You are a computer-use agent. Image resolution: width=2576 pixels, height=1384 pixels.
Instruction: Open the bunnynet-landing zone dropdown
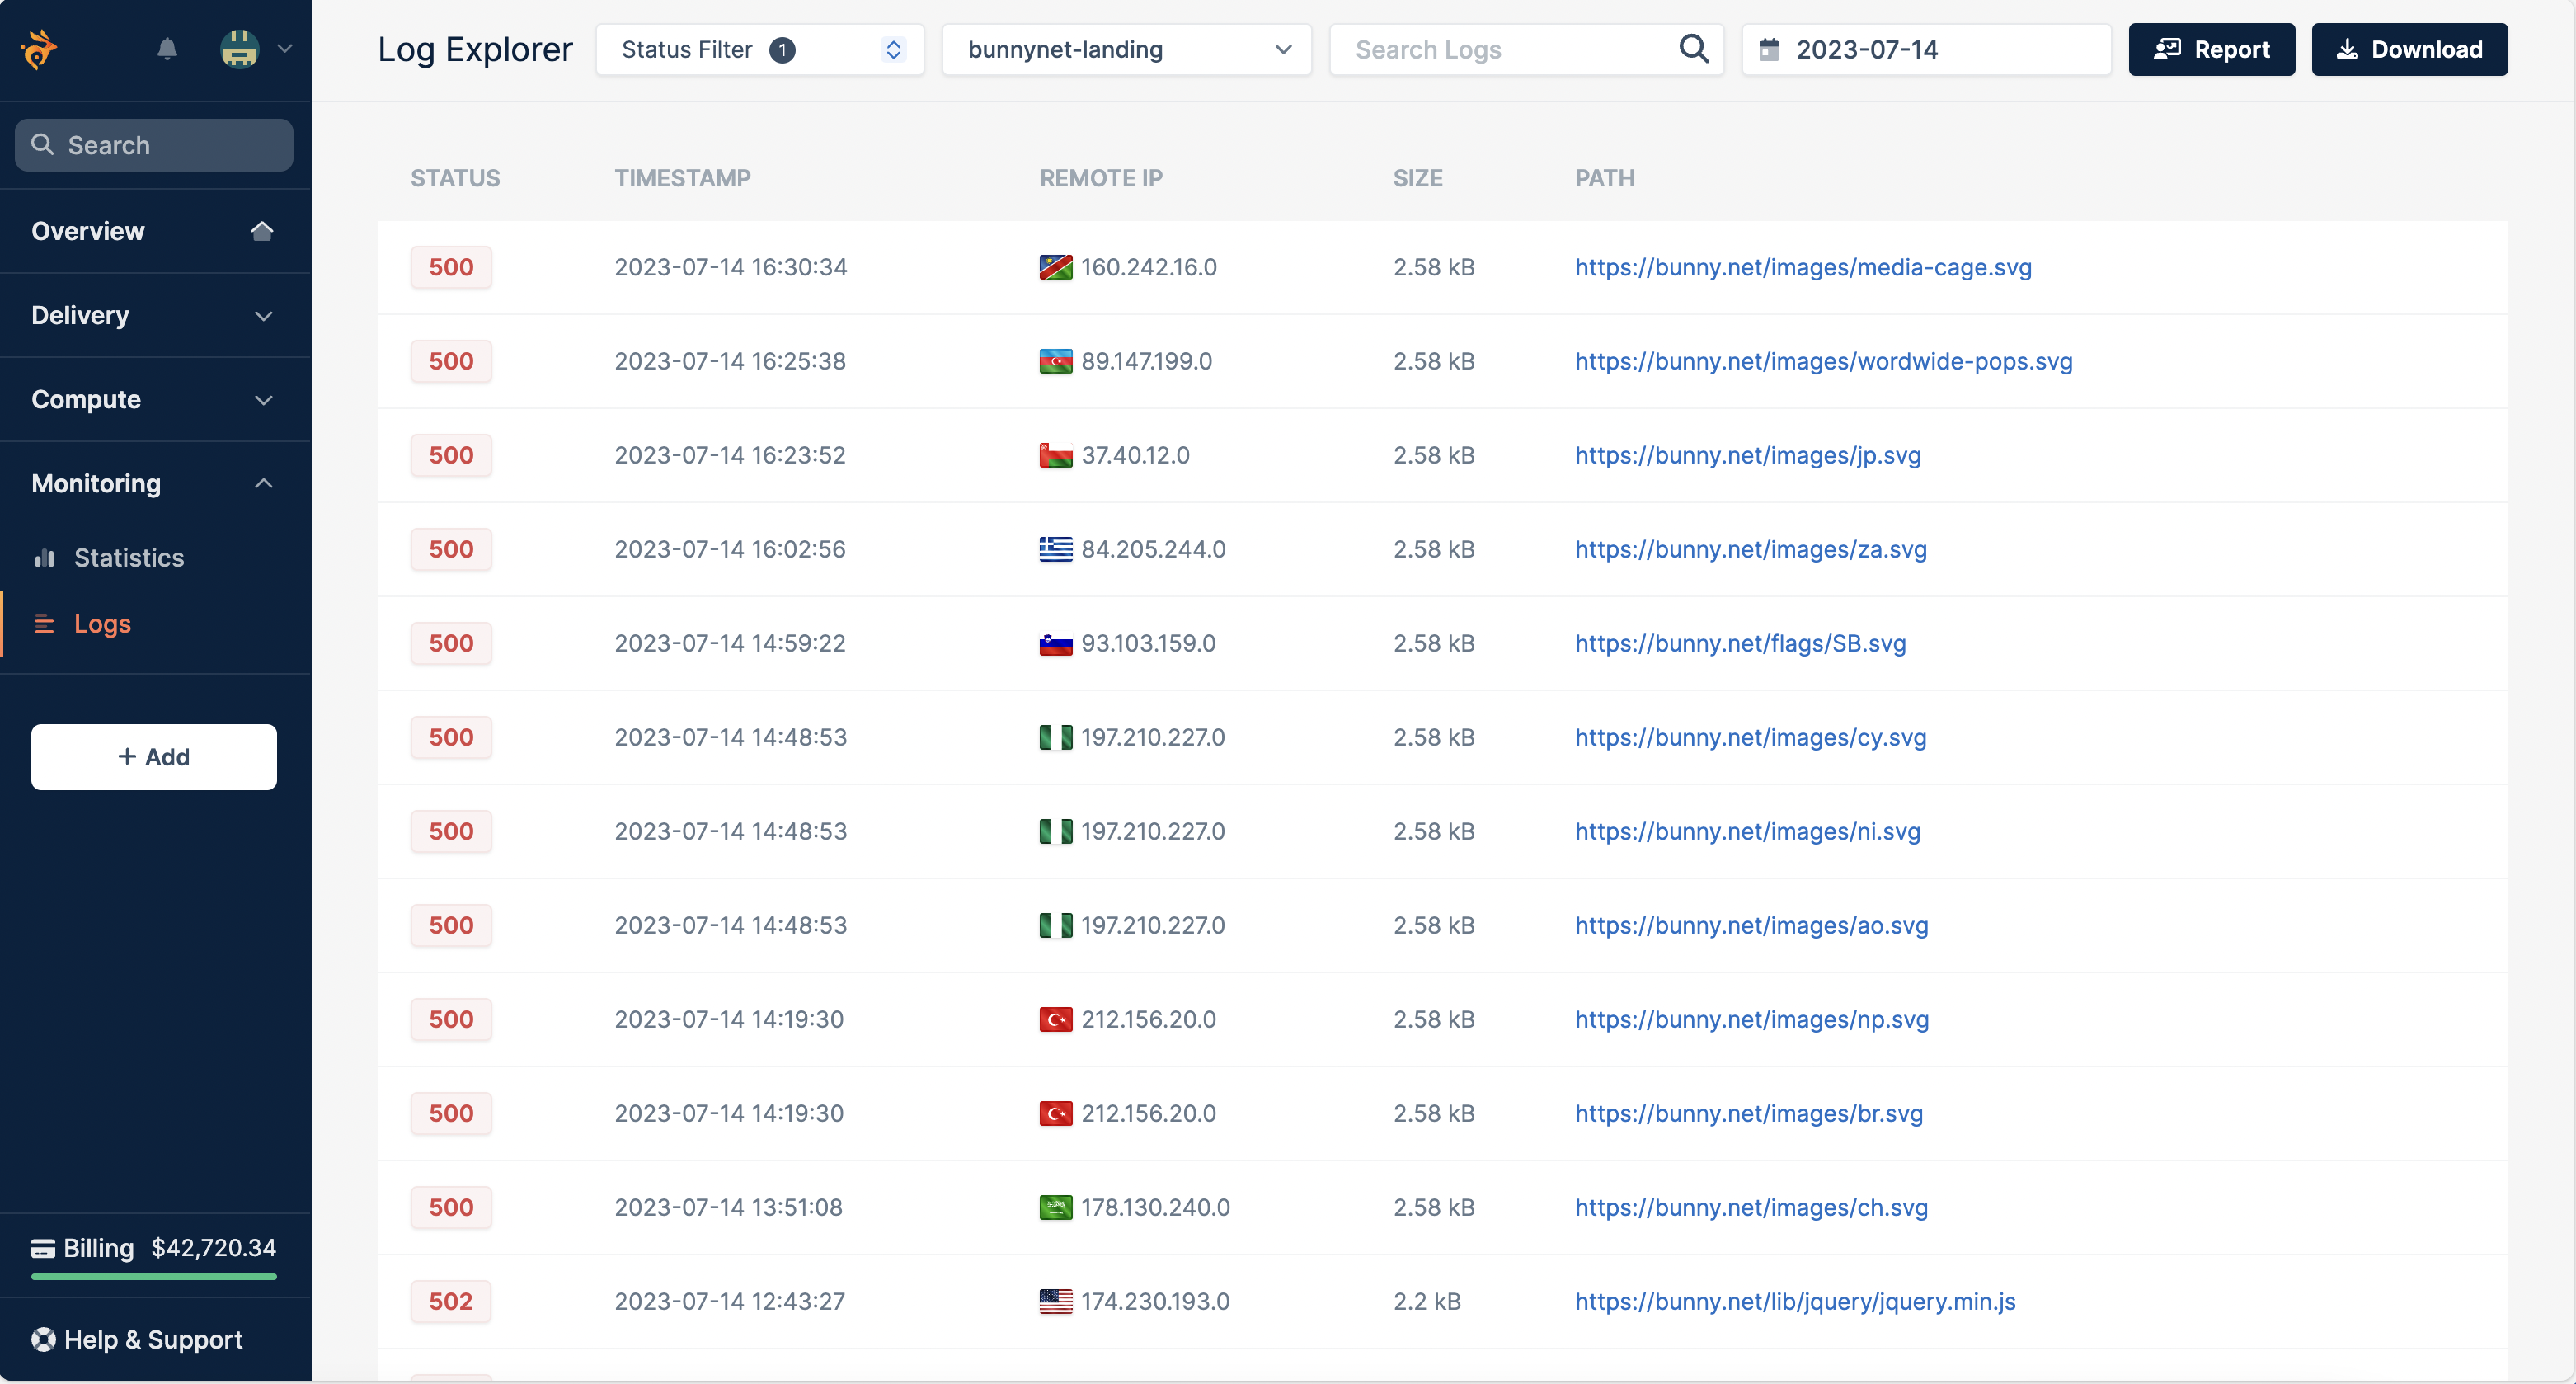click(x=1126, y=49)
